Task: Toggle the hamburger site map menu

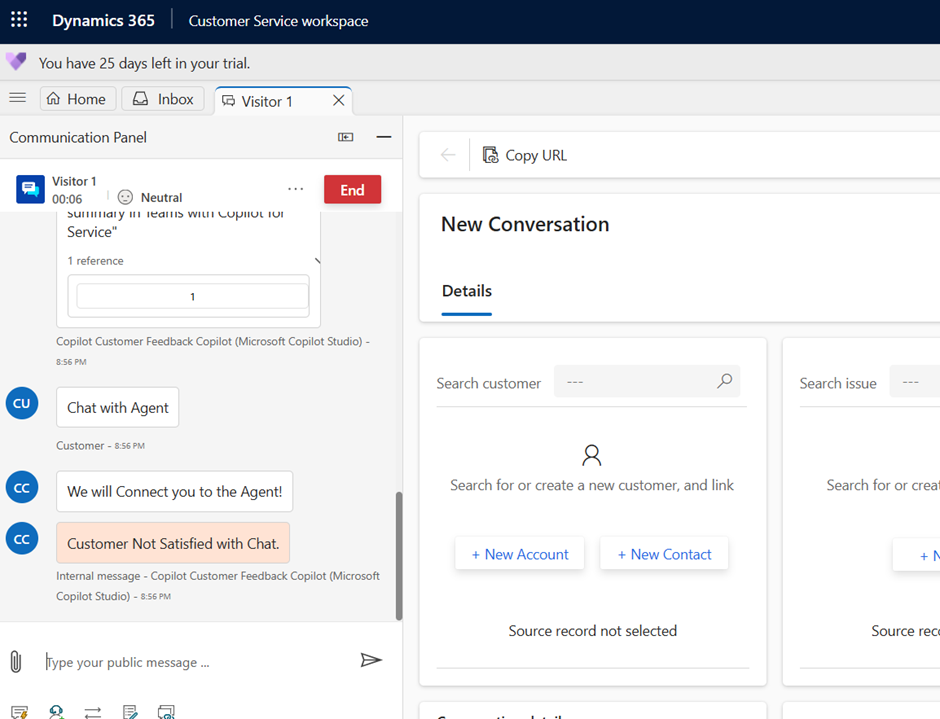Action: tap(17, 98)
